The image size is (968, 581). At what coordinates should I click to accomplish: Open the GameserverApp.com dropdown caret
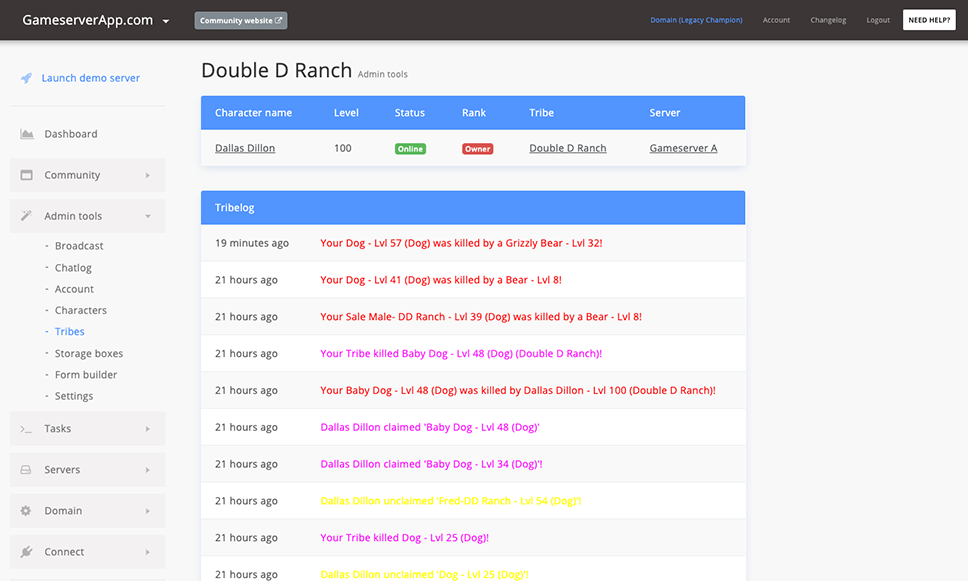[165, 21]
